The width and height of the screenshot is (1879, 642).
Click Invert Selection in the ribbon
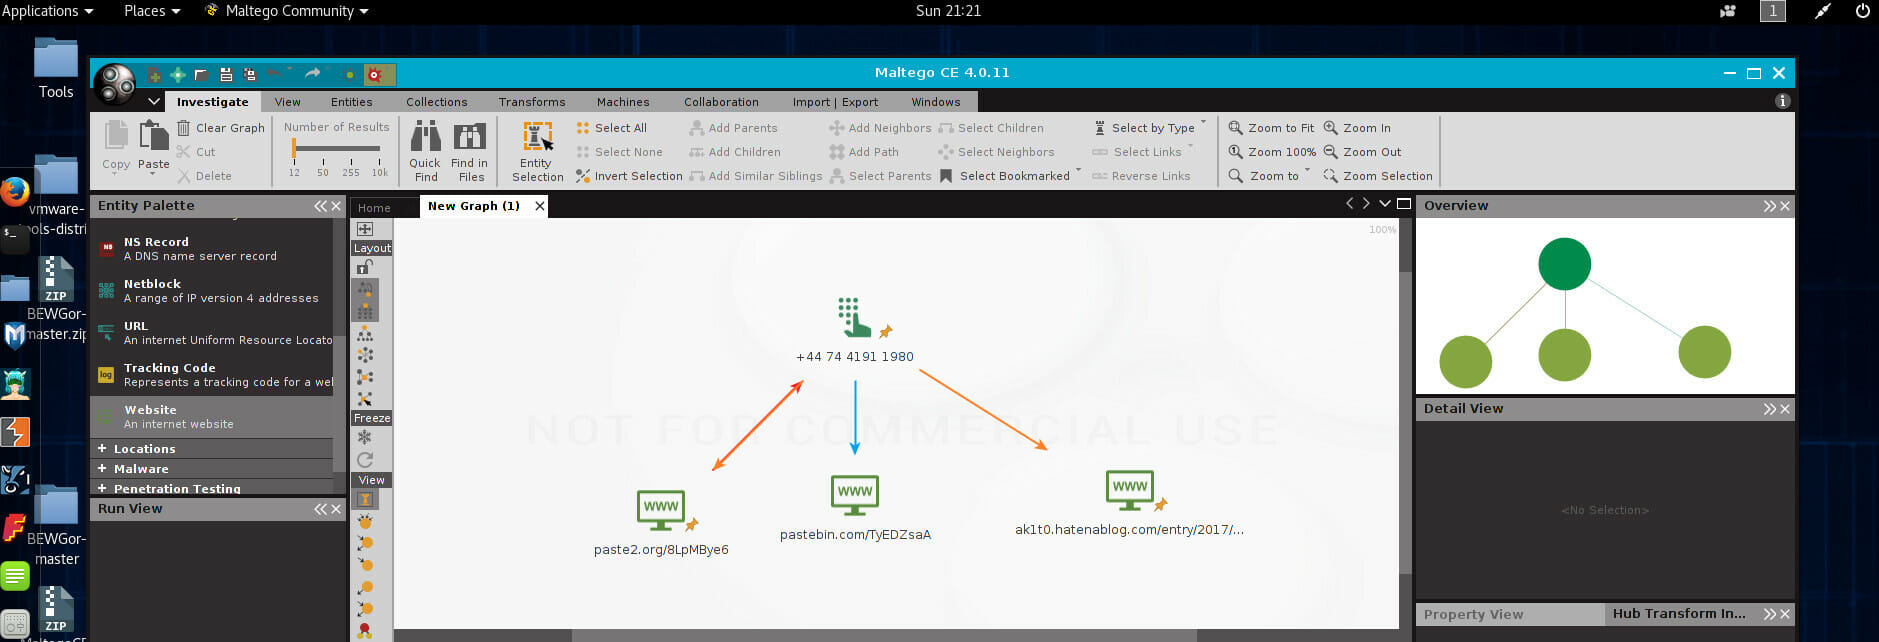630,176
